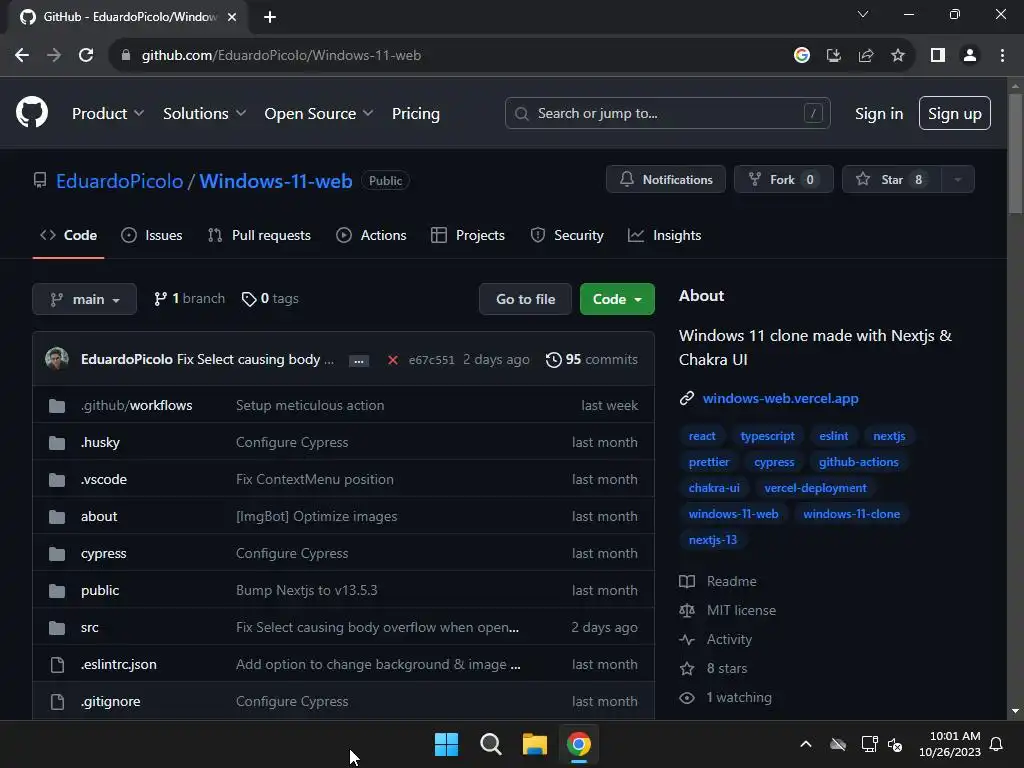Click EduardoPicolo avatar in commit row
Viewport: 1024px width, 768px height.
57,359
